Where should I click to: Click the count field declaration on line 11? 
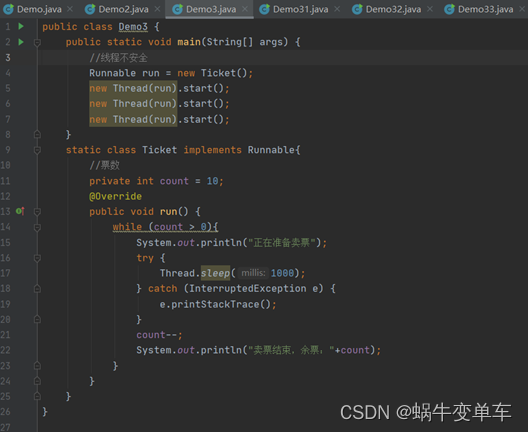pyautogui.click(x=156, y=181)
